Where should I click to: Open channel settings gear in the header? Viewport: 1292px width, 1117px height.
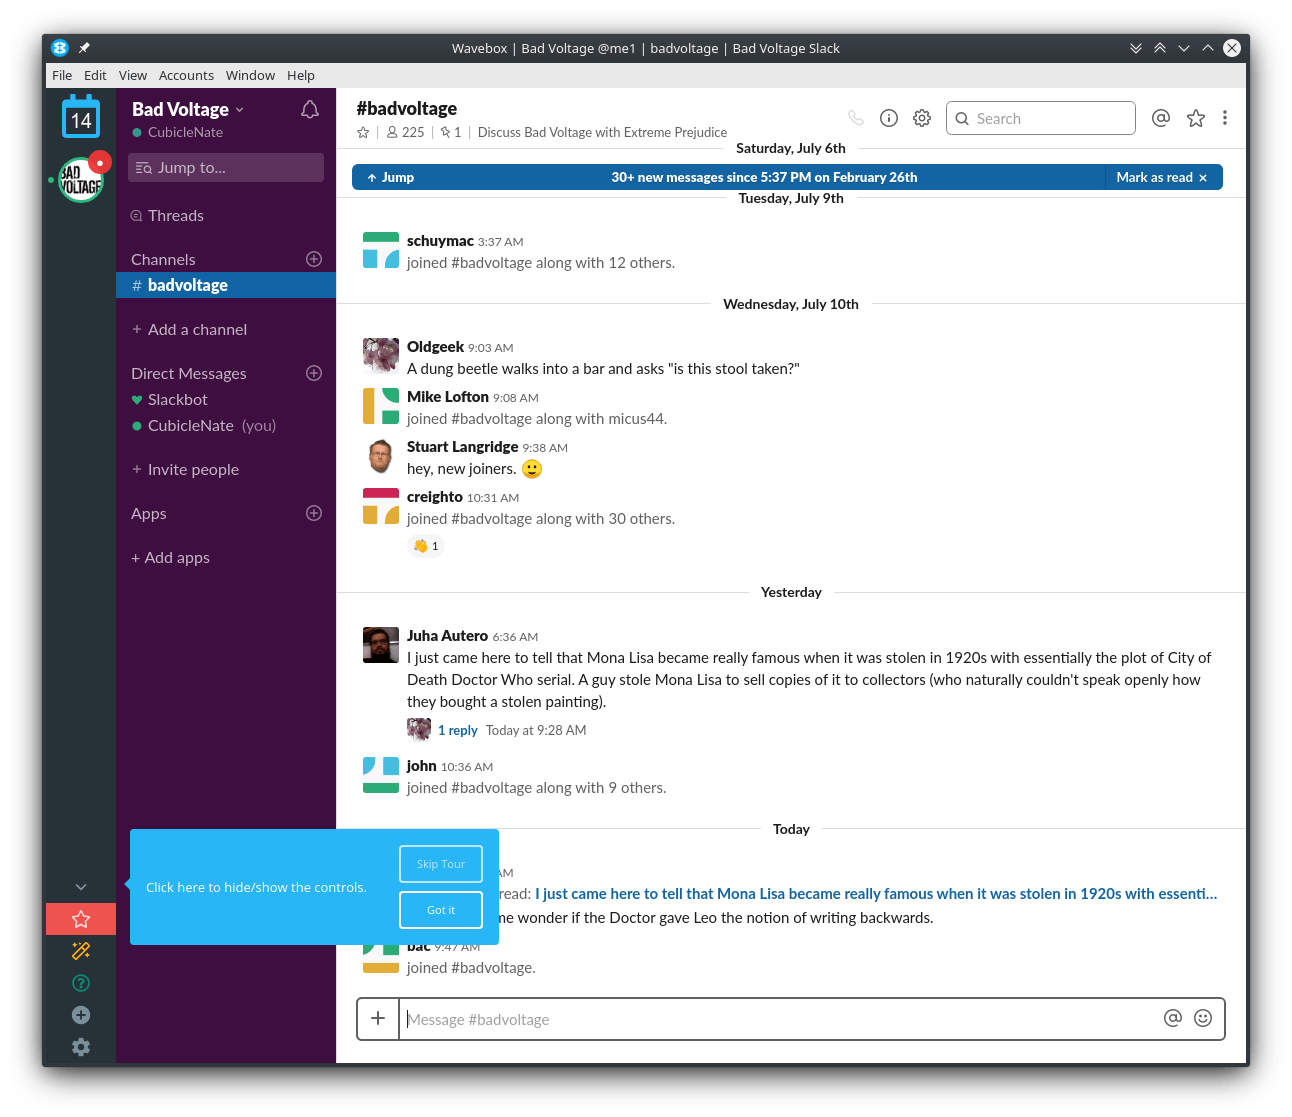pos(922,118)
